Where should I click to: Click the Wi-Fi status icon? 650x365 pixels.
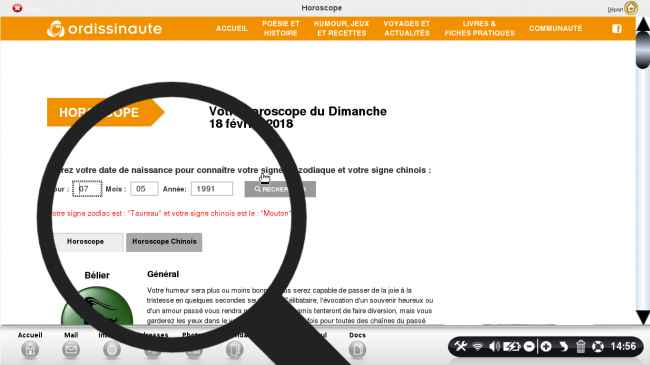[478, 346]
